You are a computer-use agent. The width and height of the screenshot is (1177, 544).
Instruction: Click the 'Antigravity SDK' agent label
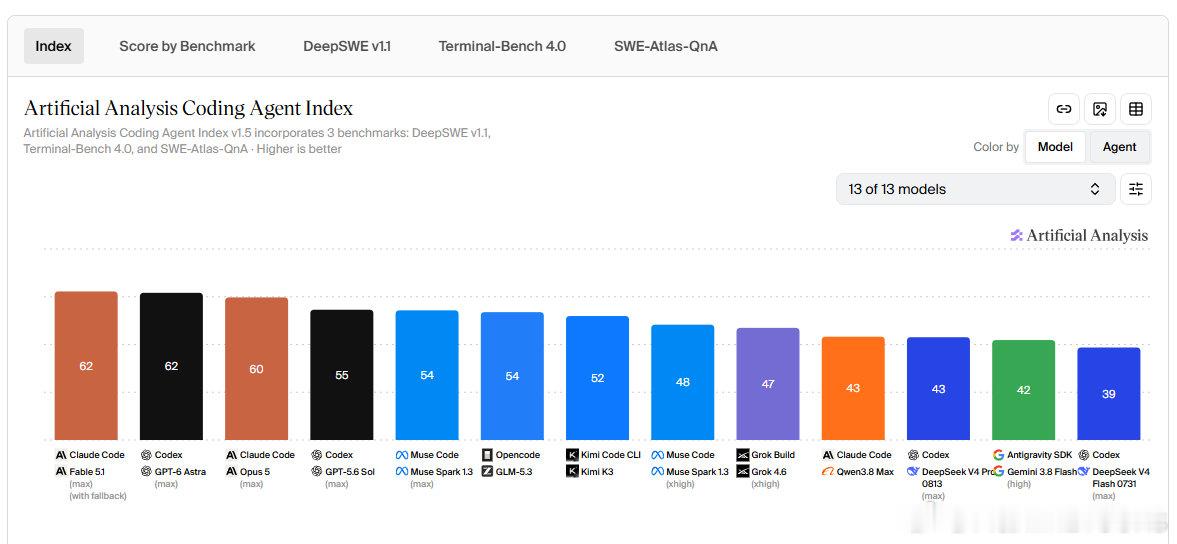click(x=1040, y=455)
